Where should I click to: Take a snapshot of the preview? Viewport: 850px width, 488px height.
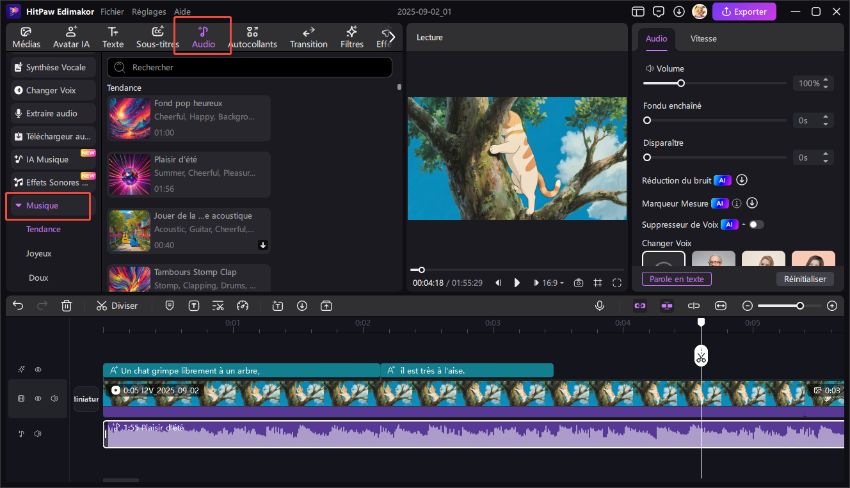click(x=578, y=282)
